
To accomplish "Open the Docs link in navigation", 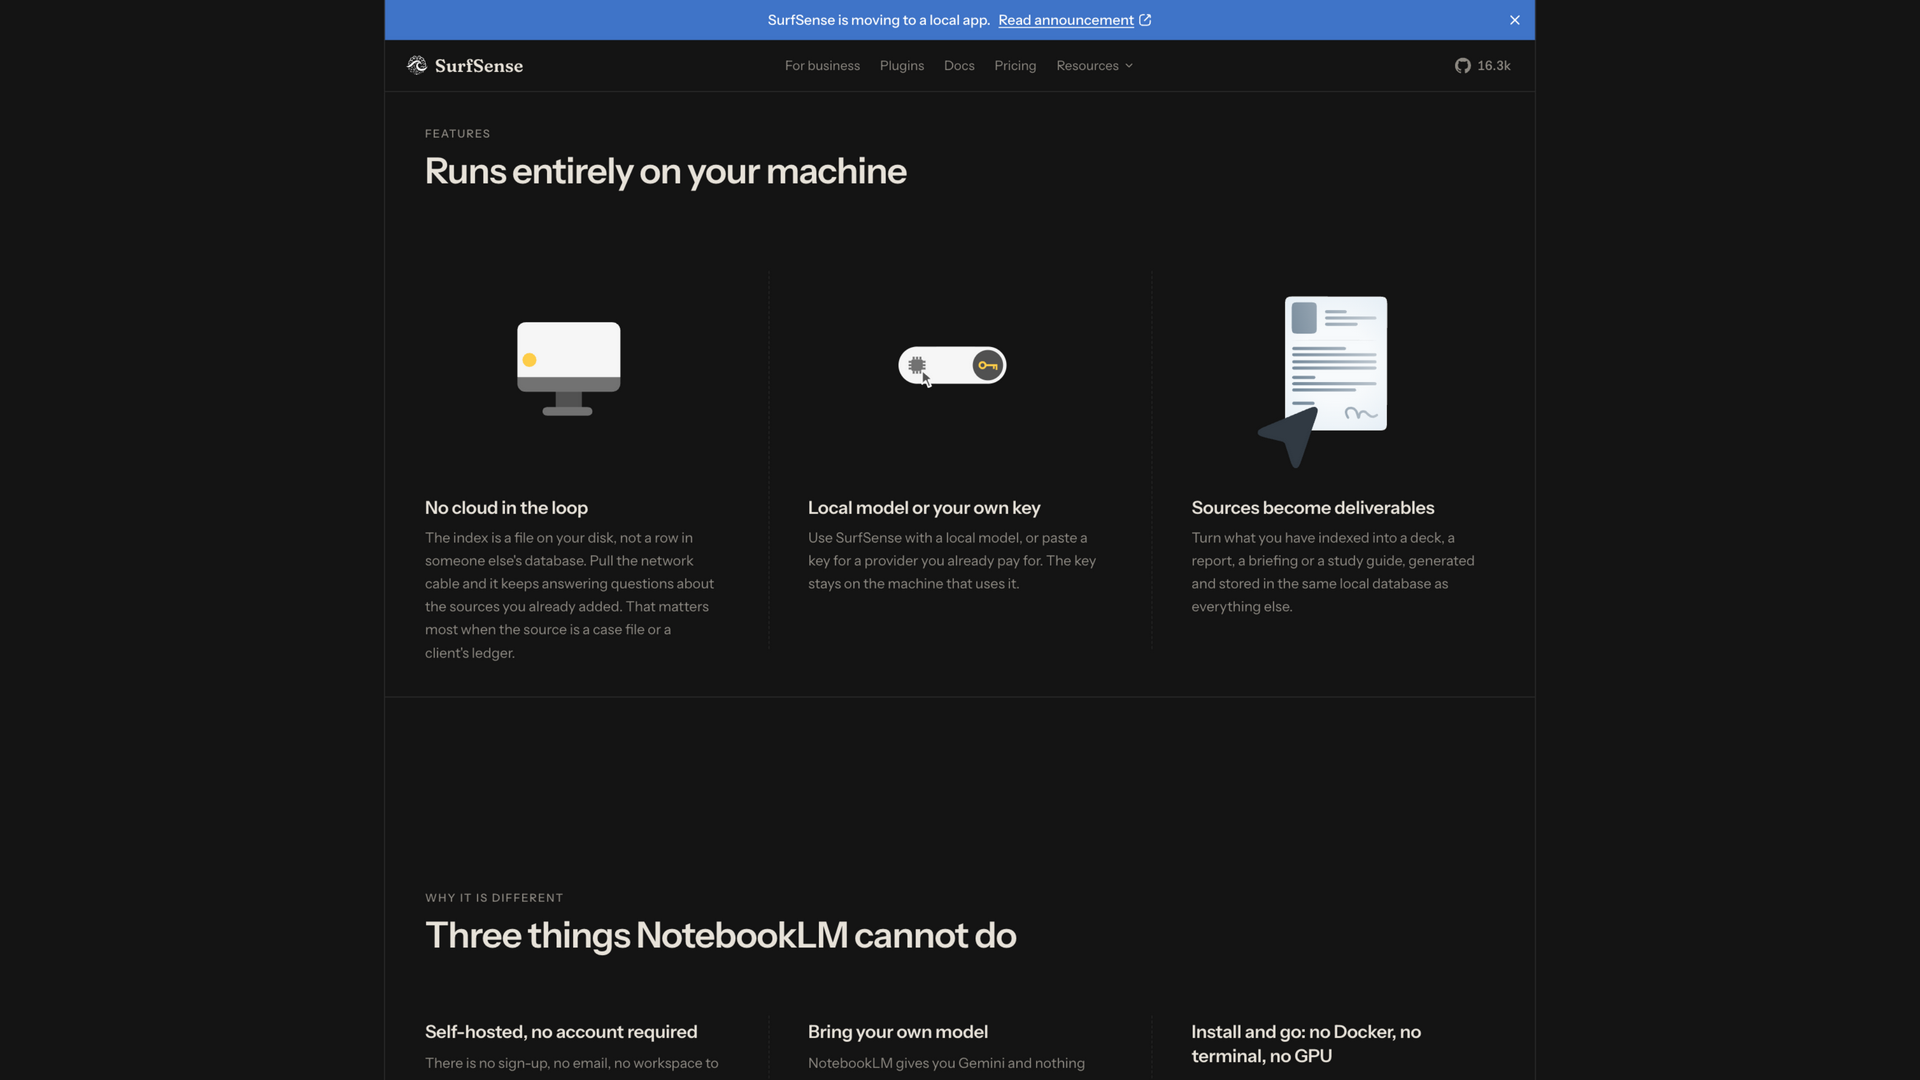I will 958,66.
